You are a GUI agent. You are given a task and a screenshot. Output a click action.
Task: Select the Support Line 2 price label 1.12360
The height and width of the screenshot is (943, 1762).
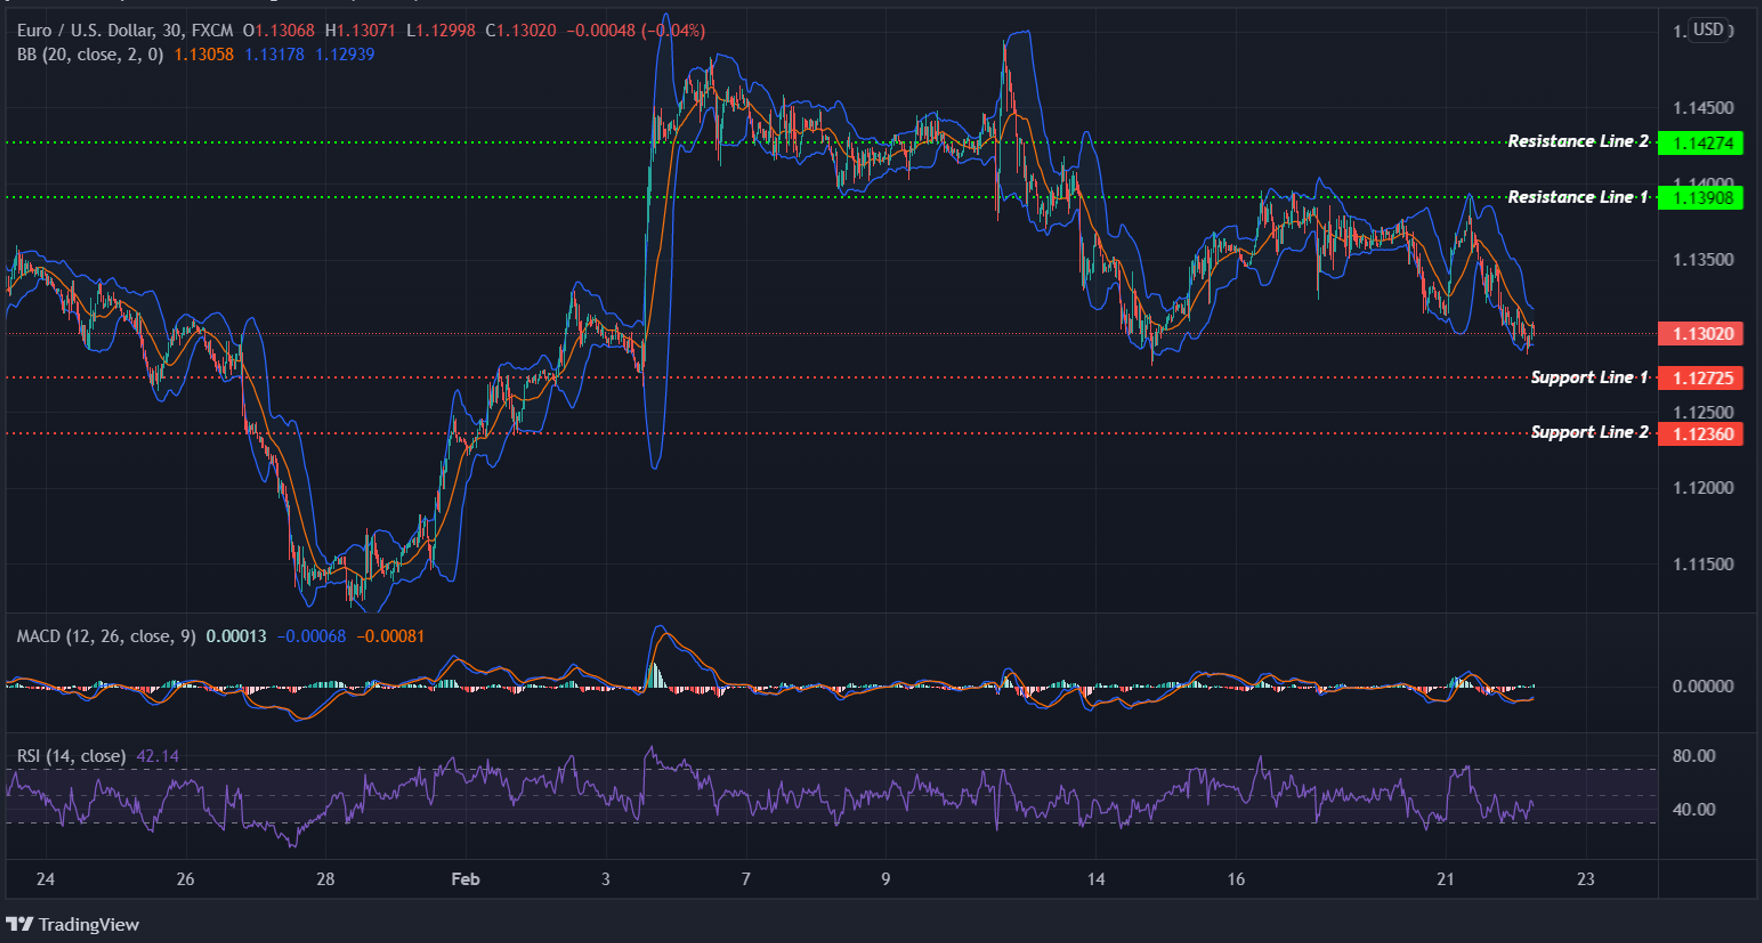tap(1702, 434)
